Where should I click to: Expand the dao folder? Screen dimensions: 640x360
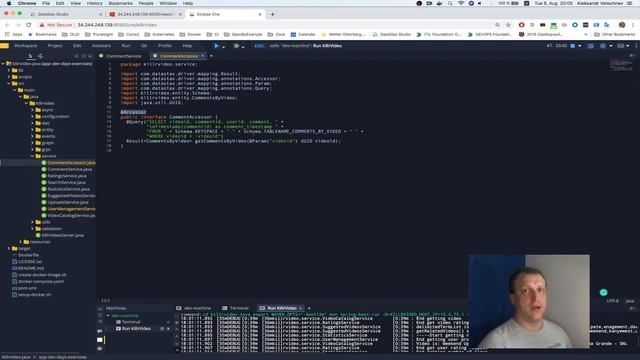pos(32,123)
